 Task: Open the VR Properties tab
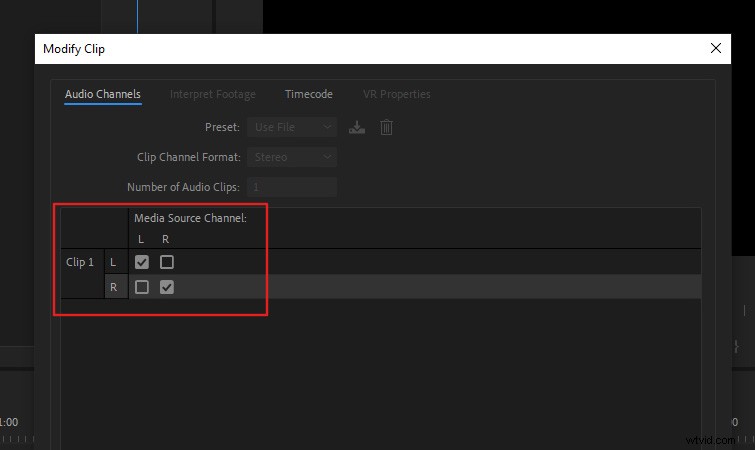(397, 94)
